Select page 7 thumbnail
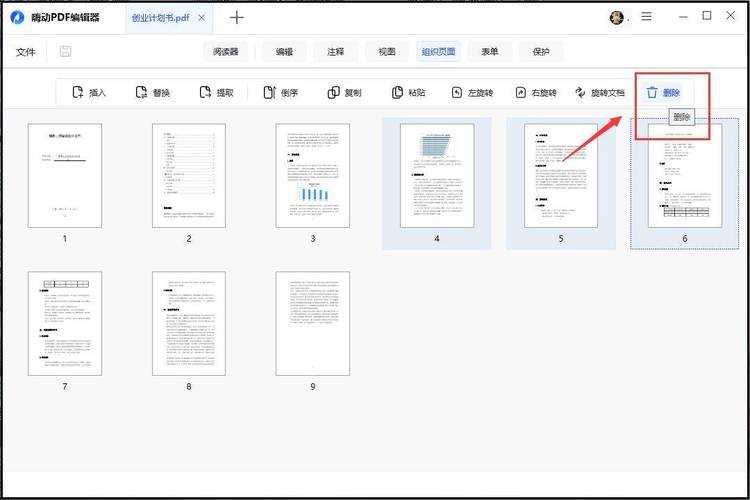 coord(65,323)
